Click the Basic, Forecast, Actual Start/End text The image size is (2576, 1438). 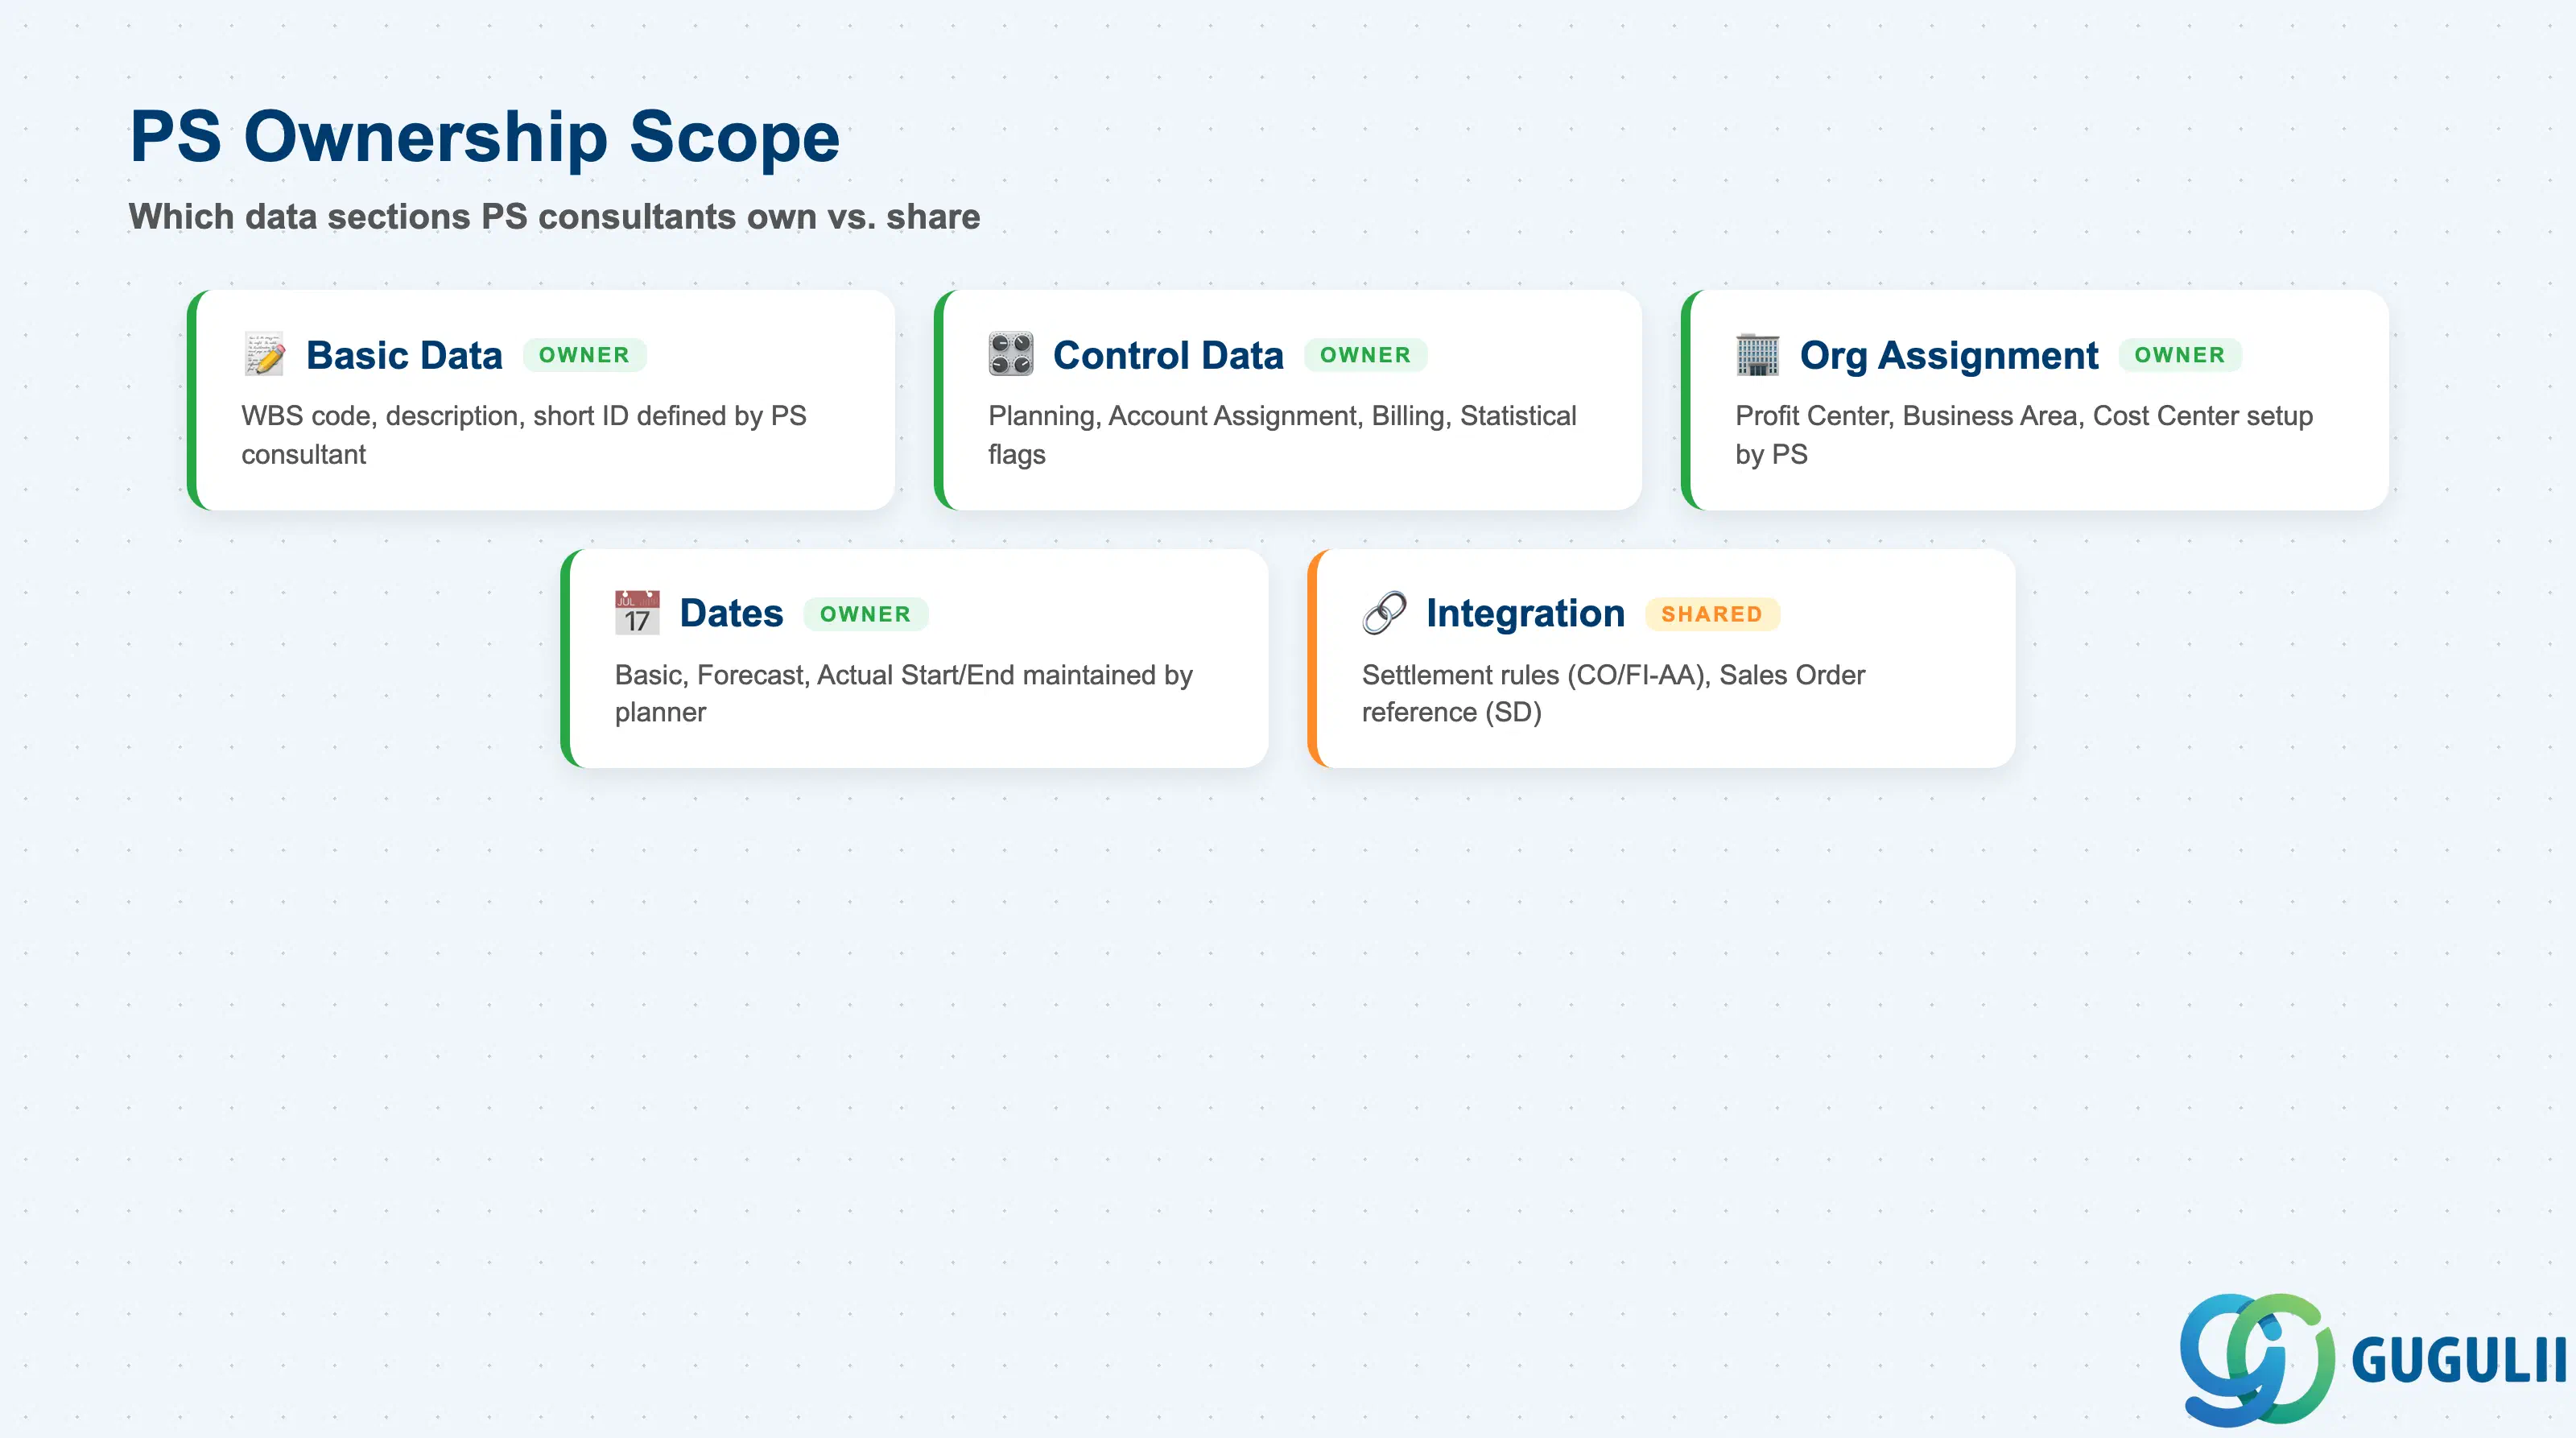click(x=903, y=693)
